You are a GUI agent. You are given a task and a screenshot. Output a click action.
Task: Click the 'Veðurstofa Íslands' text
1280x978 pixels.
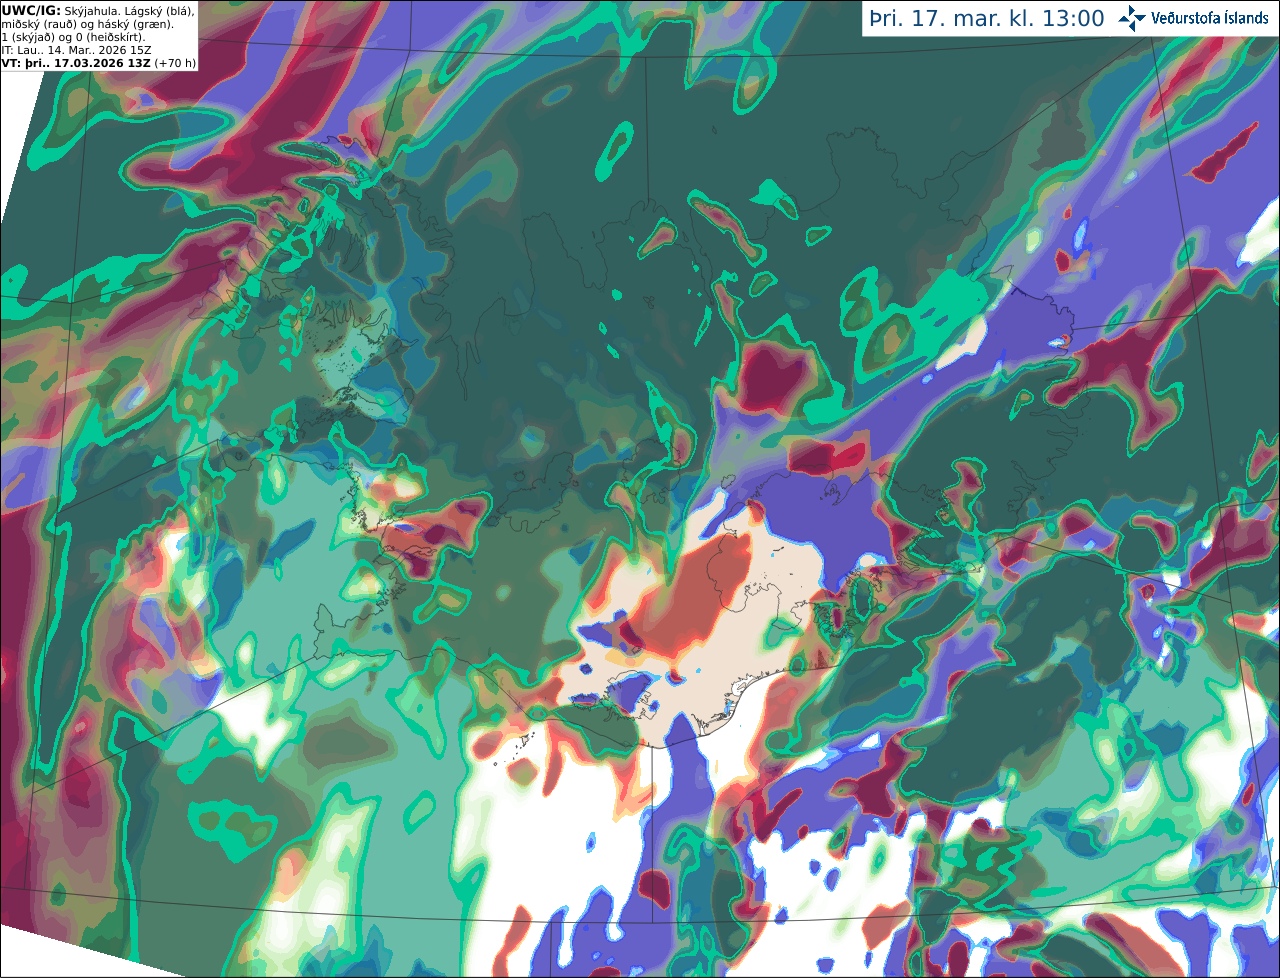point(1210,18)
